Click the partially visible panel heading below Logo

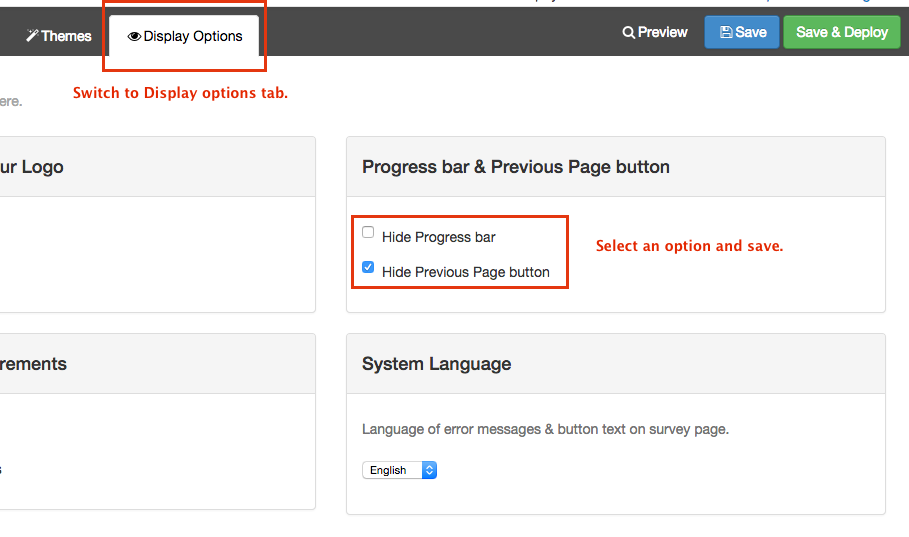[x=34, y=364]
